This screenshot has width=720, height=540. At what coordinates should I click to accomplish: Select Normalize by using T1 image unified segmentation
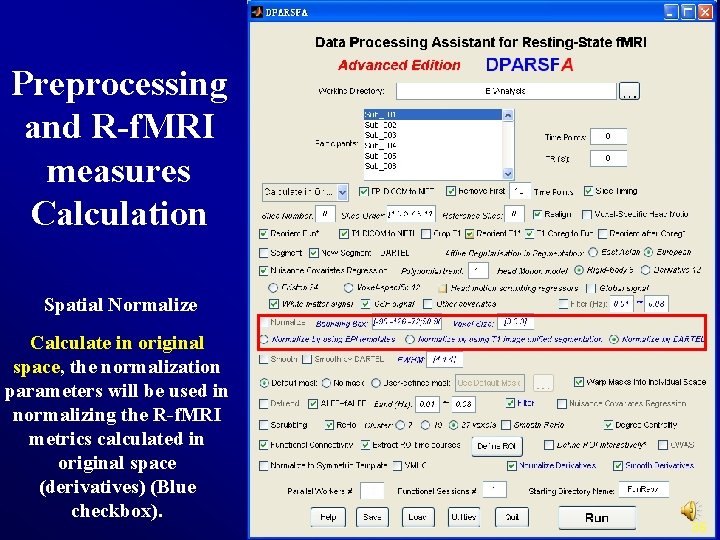point(410,339)
